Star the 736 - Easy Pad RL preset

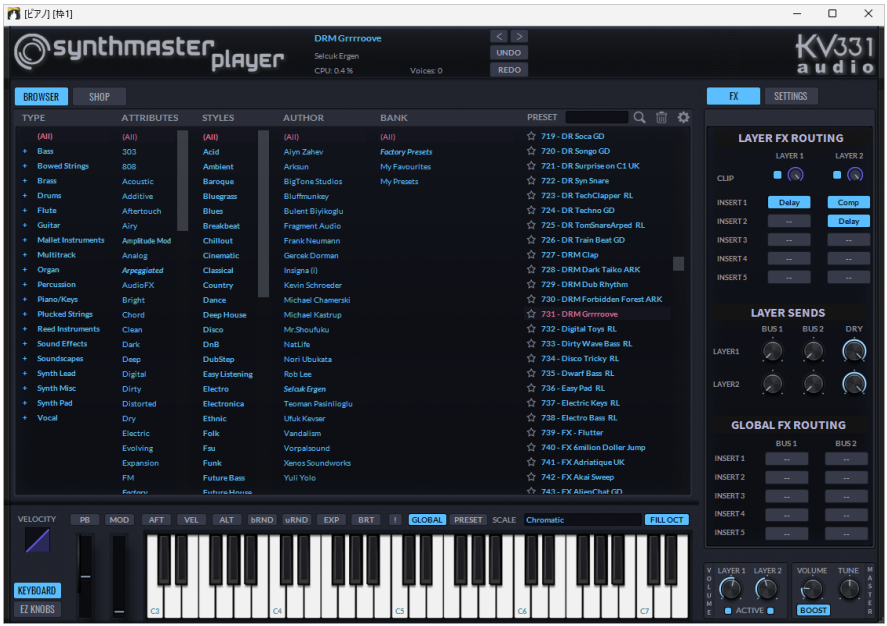(x=531, y=388)
